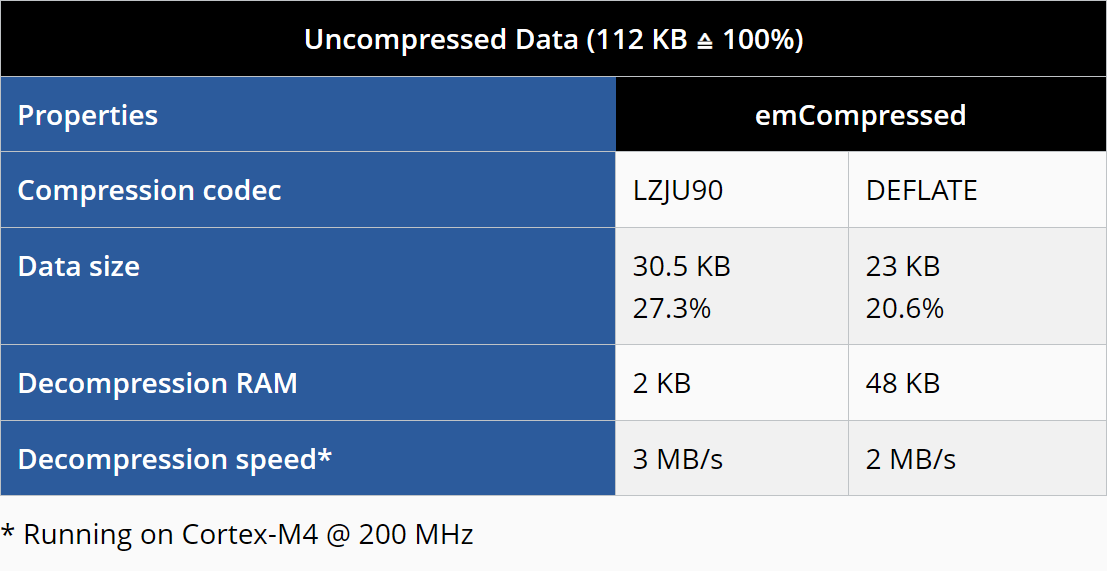
Task: Select the Properties header cell
Action: (308, 114)
